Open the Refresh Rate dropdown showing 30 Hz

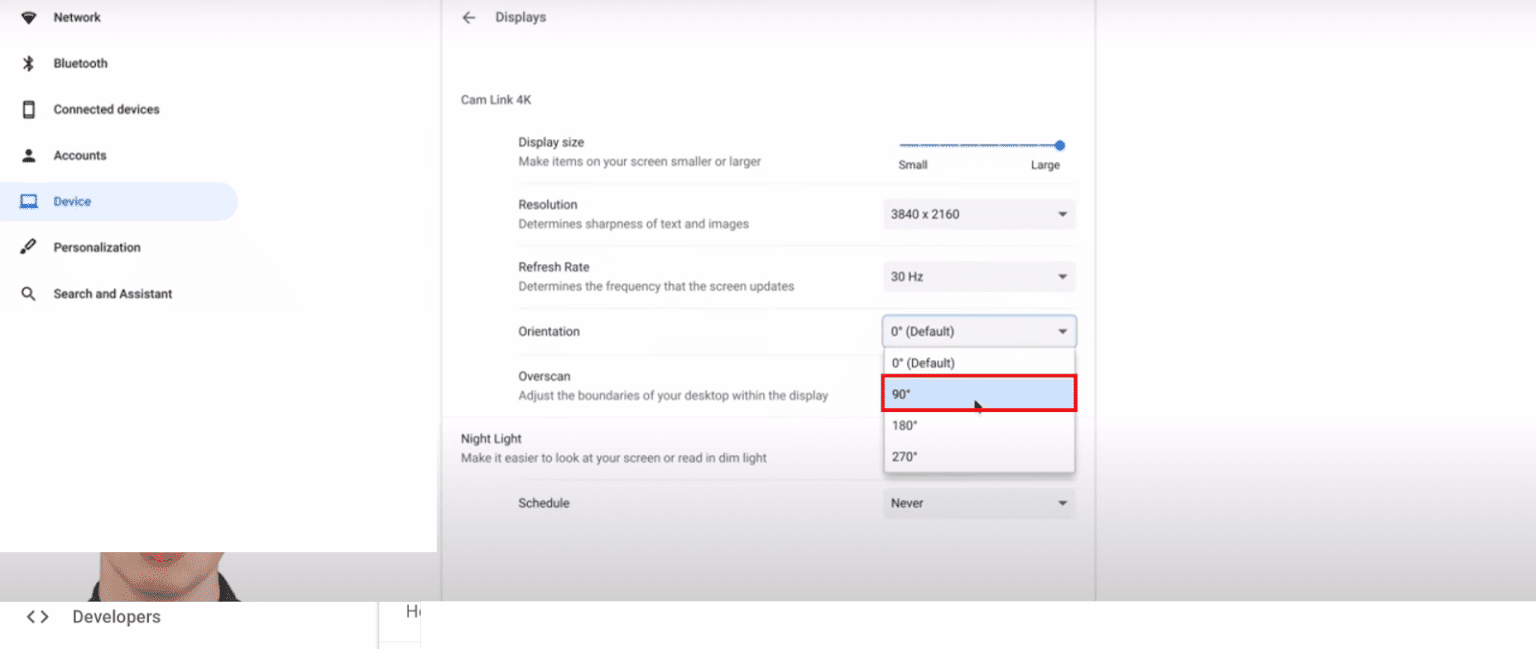[x=979, y=276]
